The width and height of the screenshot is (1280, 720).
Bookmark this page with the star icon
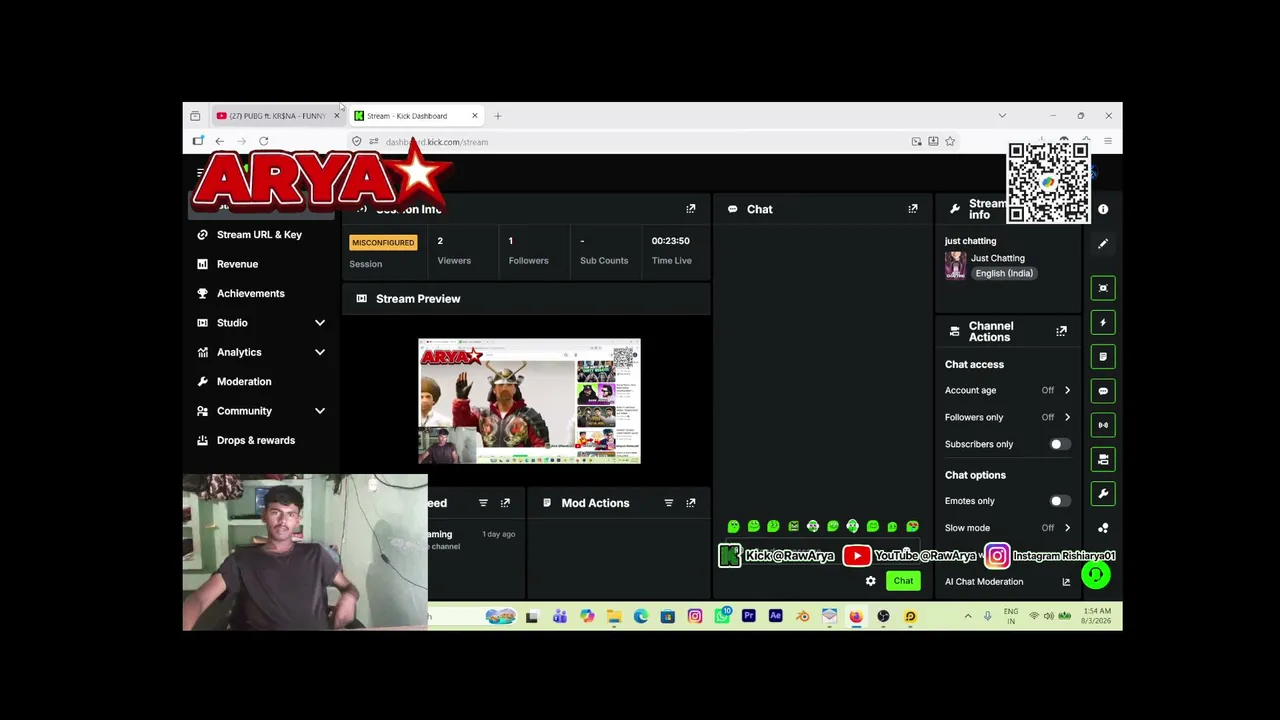click(950, 142)
